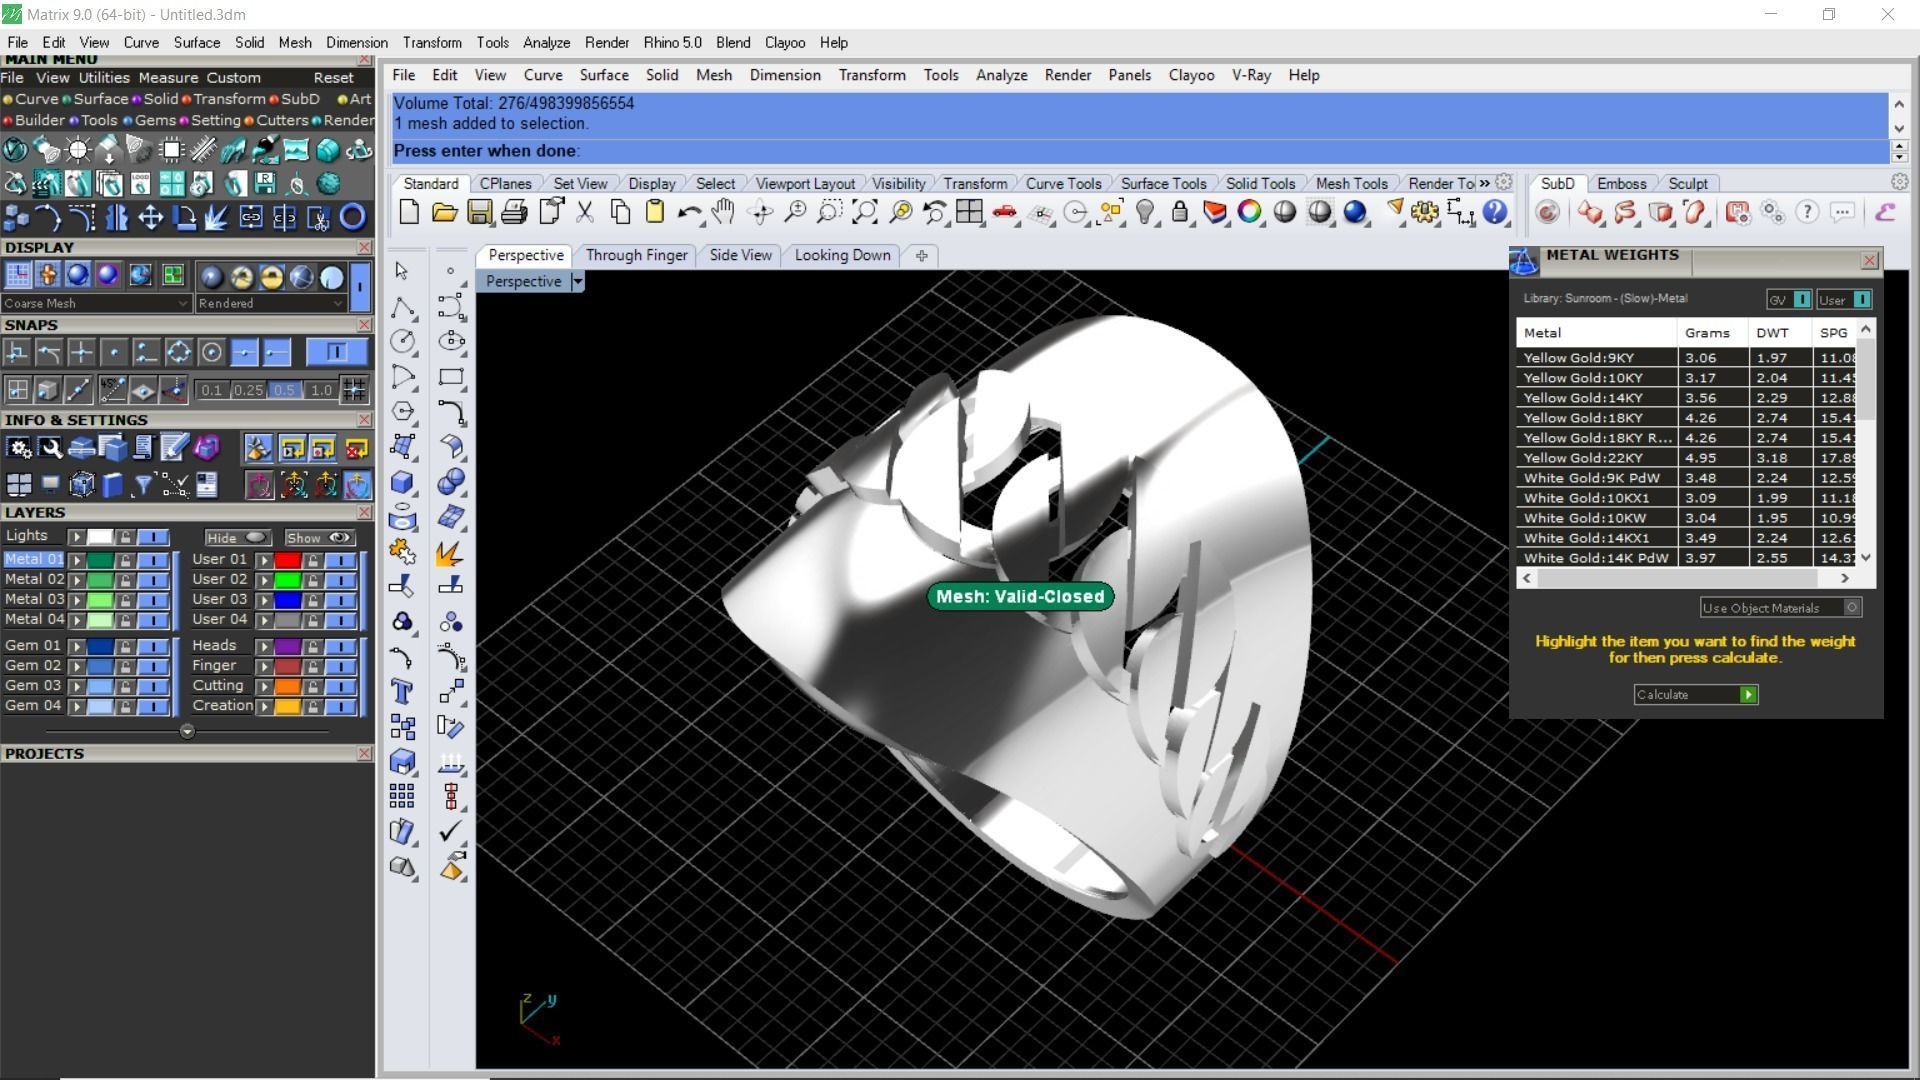
Task: Click the Array grid tool in left toolbar
Action: pos(402,796)
